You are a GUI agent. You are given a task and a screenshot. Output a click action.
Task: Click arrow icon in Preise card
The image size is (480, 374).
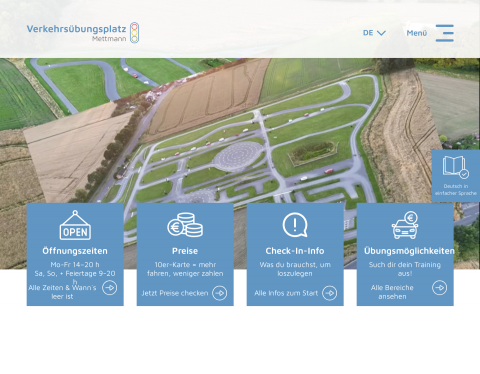(x=219, y=293)
